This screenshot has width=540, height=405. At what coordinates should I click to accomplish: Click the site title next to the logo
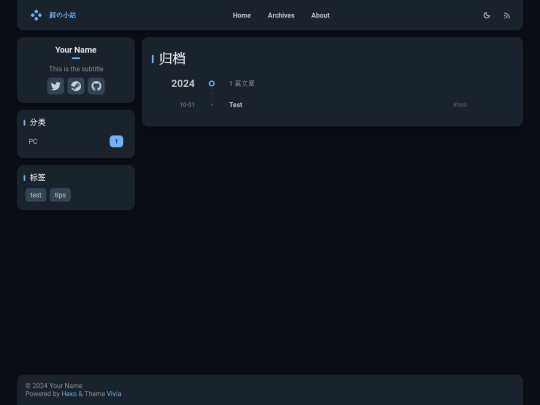tap(62, 15)
